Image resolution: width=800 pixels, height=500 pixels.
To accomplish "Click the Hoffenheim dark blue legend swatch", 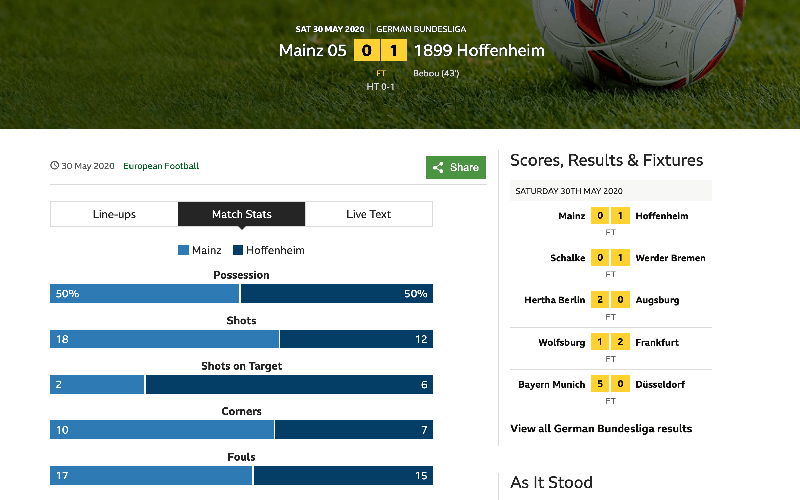I will [x=238, y=250].
